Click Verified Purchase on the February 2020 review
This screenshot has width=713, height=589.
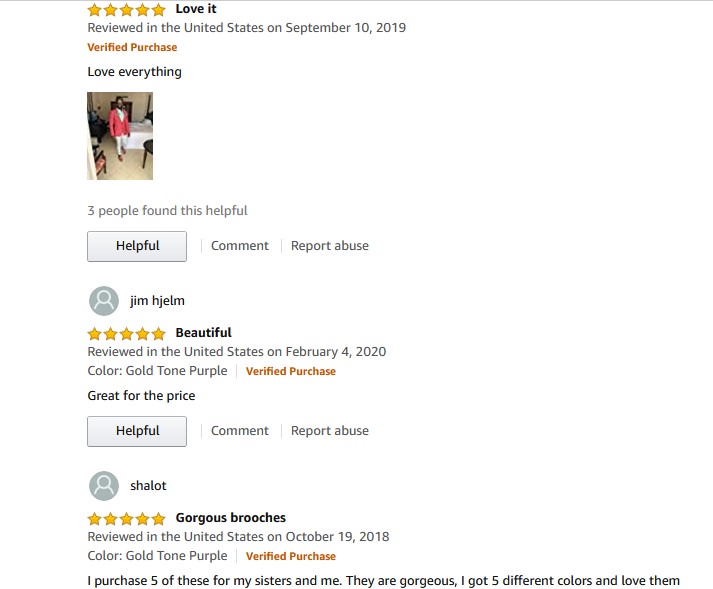pos(290,371)
